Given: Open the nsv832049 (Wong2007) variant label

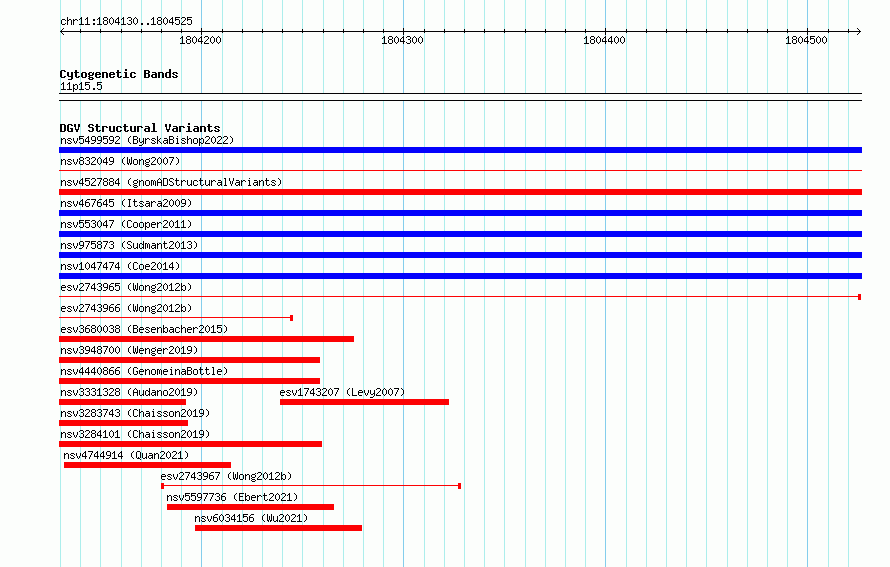Looking at the screenshot, I should coord(120,161).
